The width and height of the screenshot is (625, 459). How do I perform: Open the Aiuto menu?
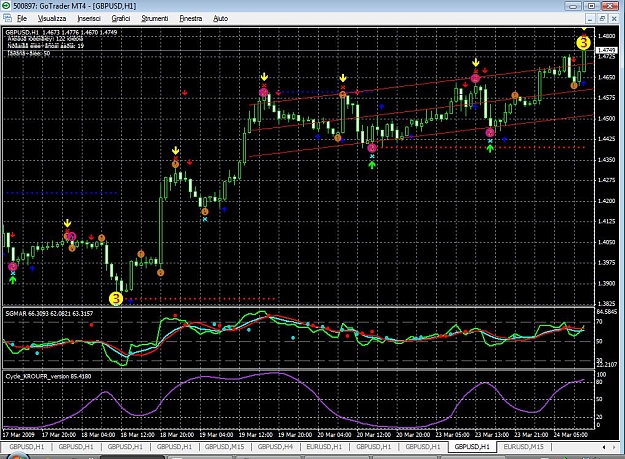pos(220,18)
